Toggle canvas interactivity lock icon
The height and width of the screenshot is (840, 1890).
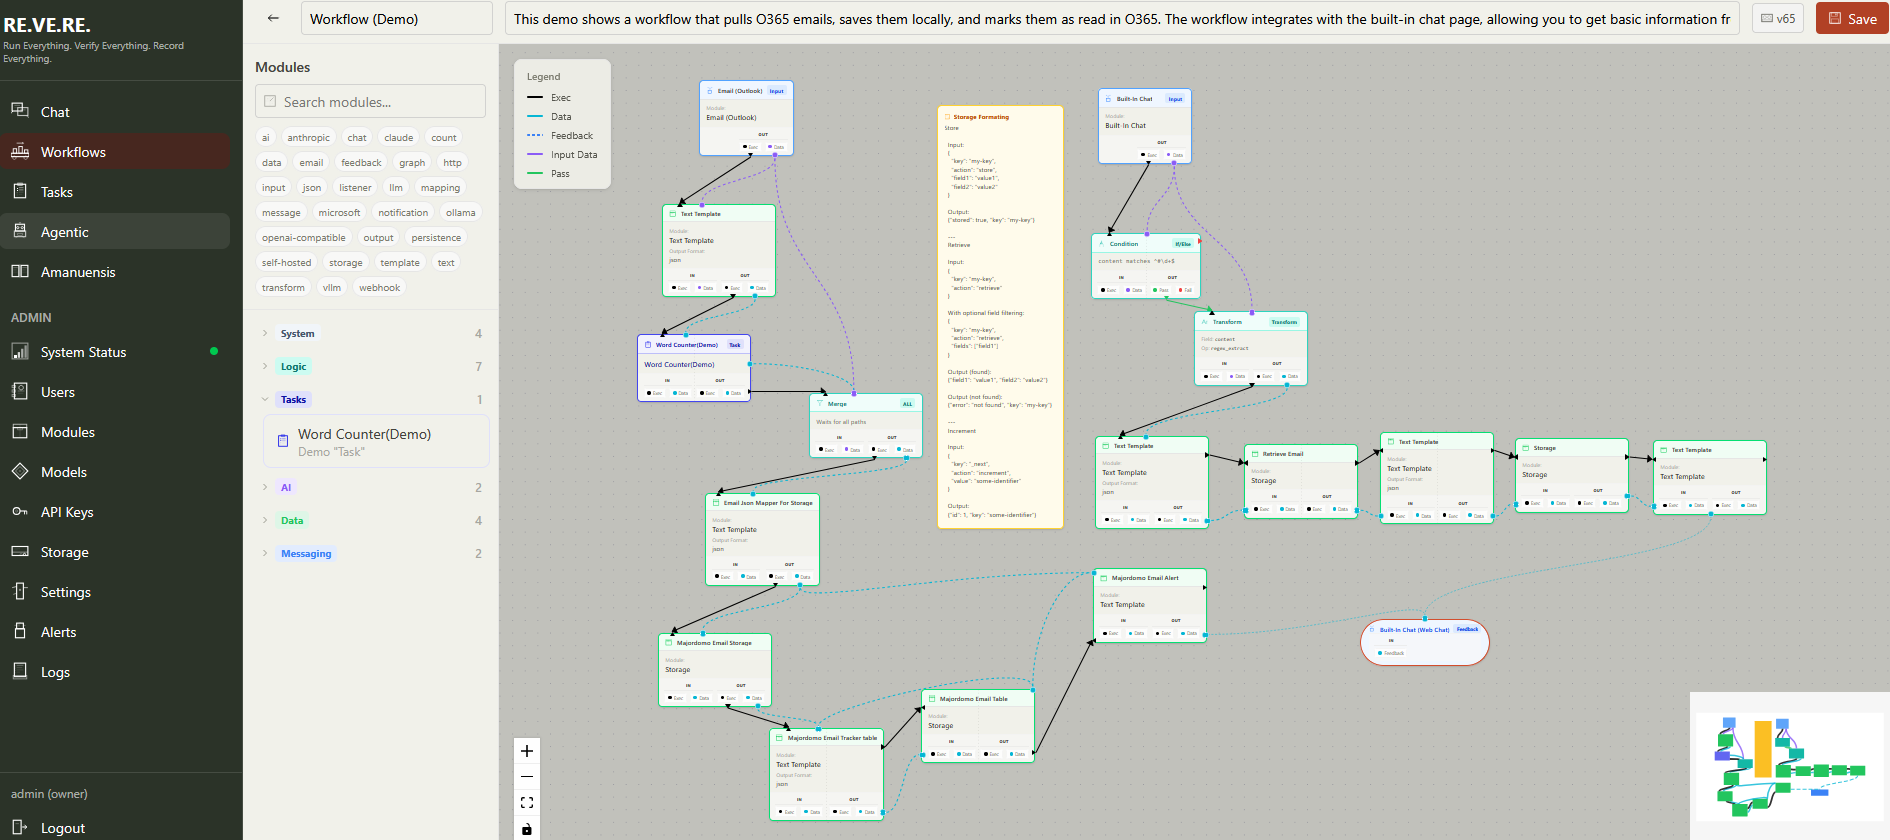[x=527, y=829]
